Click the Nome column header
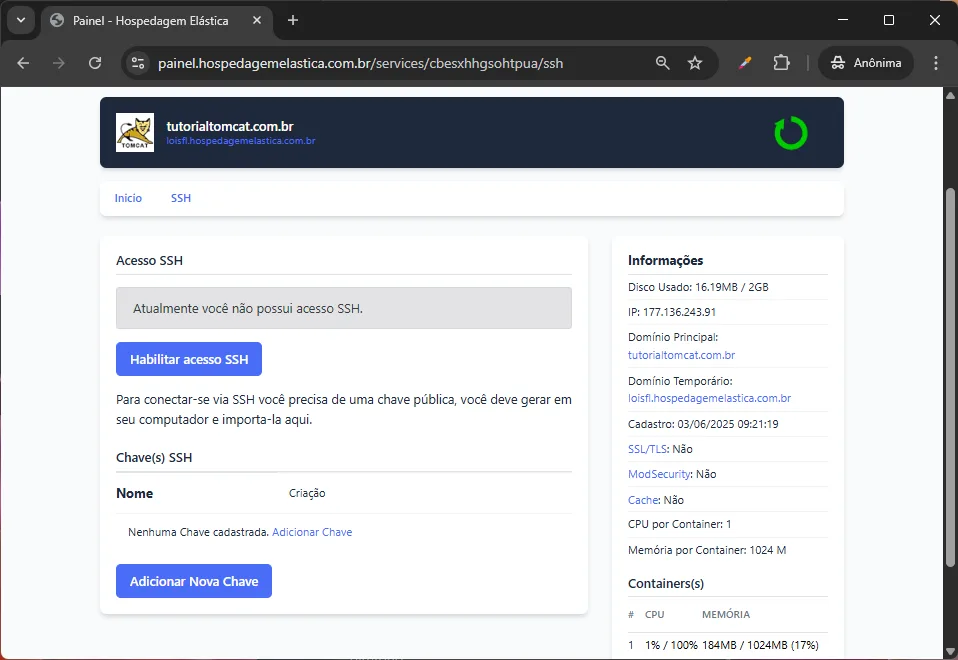Viewport: 958px width, 660px height. 134,493
